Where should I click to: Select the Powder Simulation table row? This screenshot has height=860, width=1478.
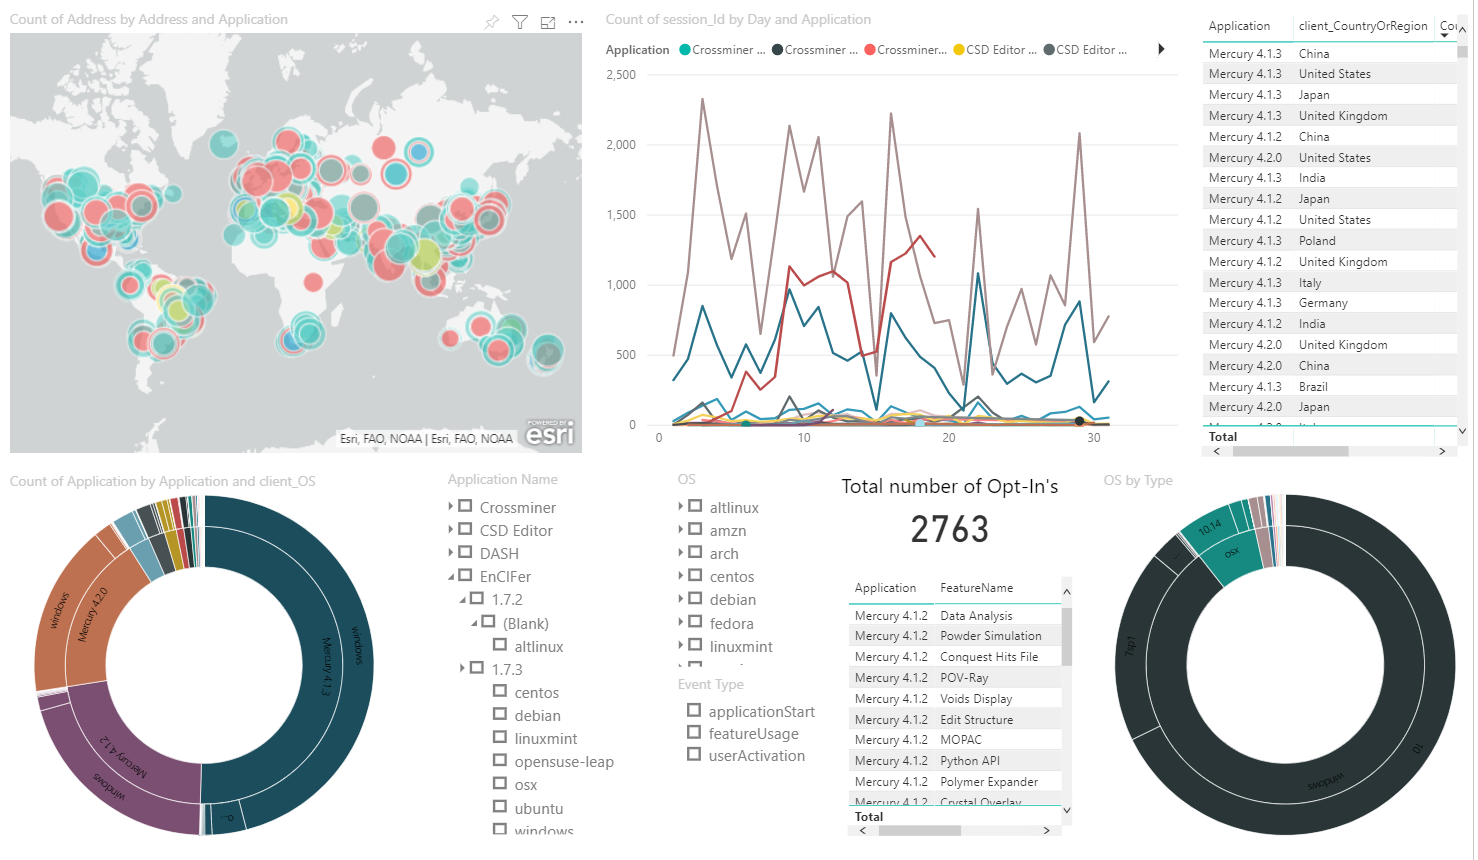point(990,636)
